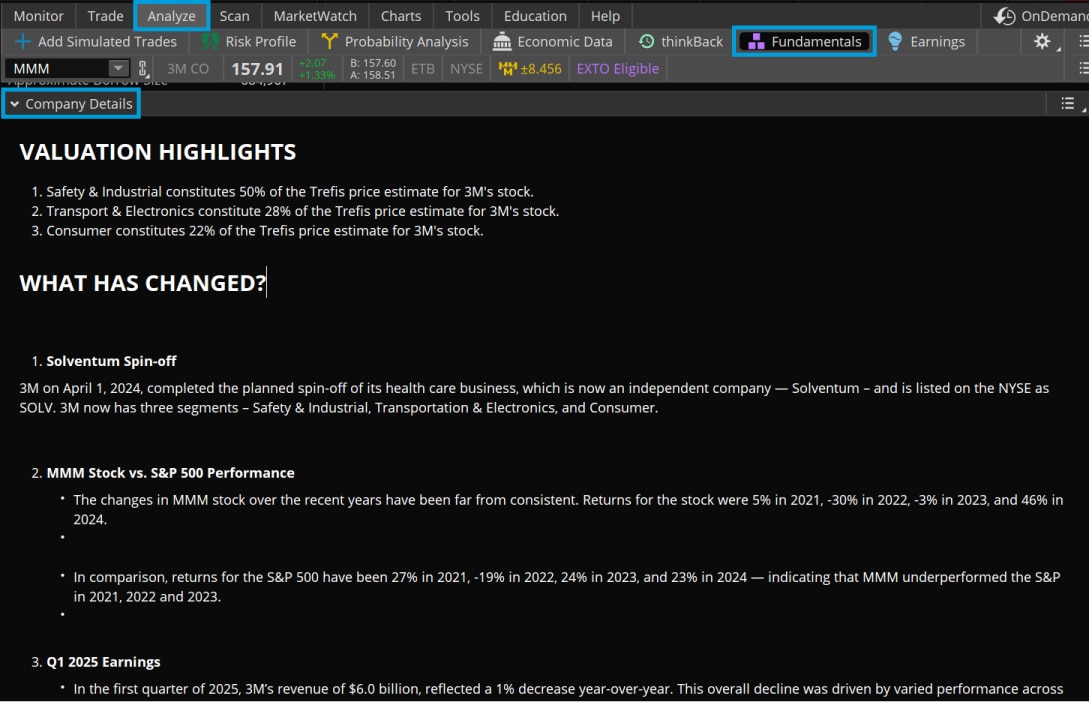Image resolution: width=1089 pixels, height=702 pixels.
Task: Click the bullet about first quarter 2025 revenue
Action: point(568,689)
